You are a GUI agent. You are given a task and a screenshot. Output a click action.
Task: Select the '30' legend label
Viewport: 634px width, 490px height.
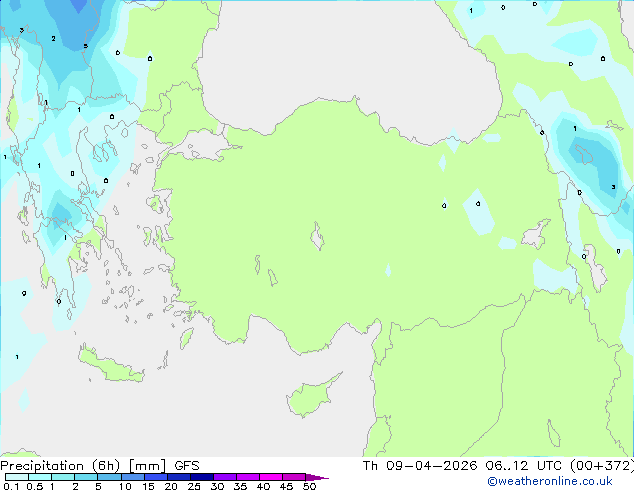(x=217, y=486)
